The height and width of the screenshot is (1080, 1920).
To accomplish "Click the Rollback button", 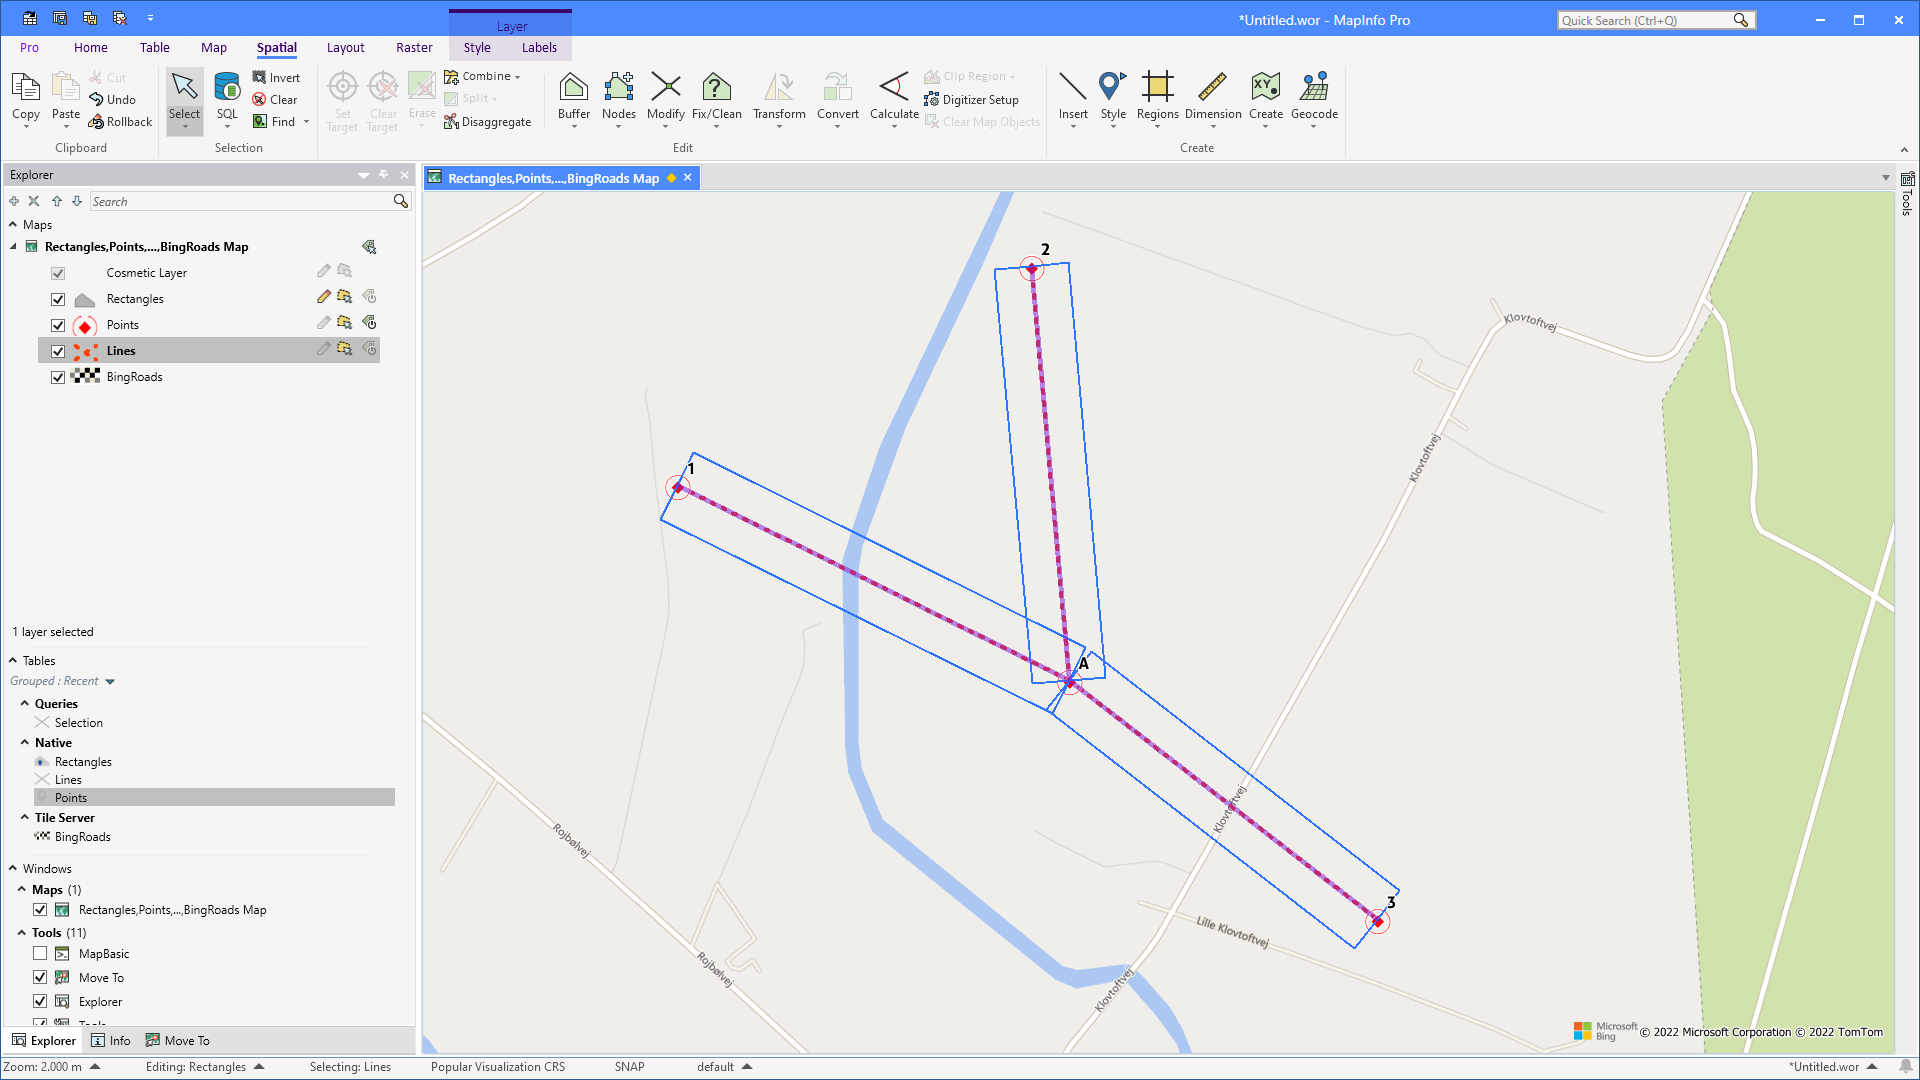I will [120, 122].
